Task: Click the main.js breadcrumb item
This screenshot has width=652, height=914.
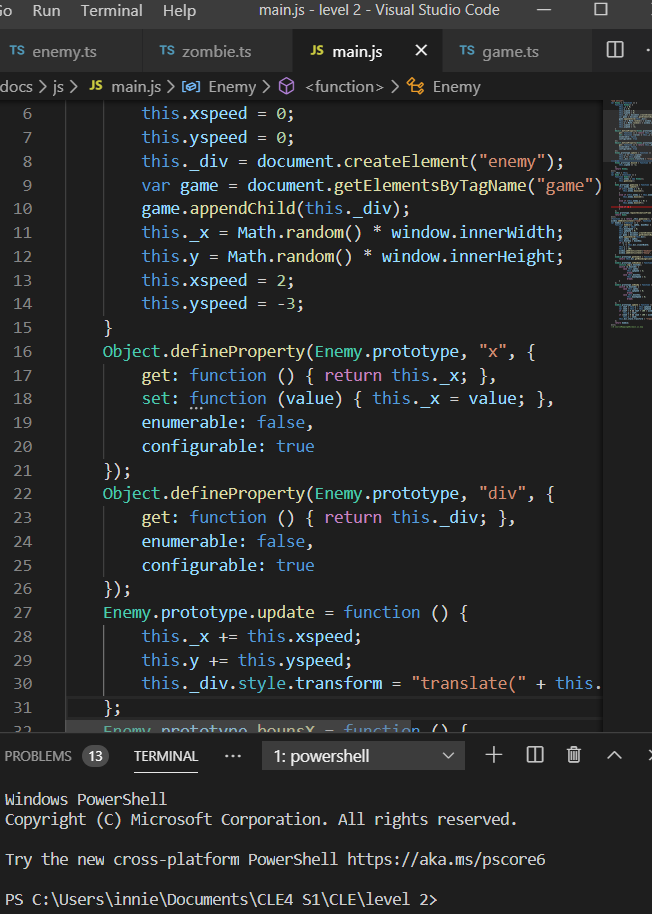Action: 136,87
